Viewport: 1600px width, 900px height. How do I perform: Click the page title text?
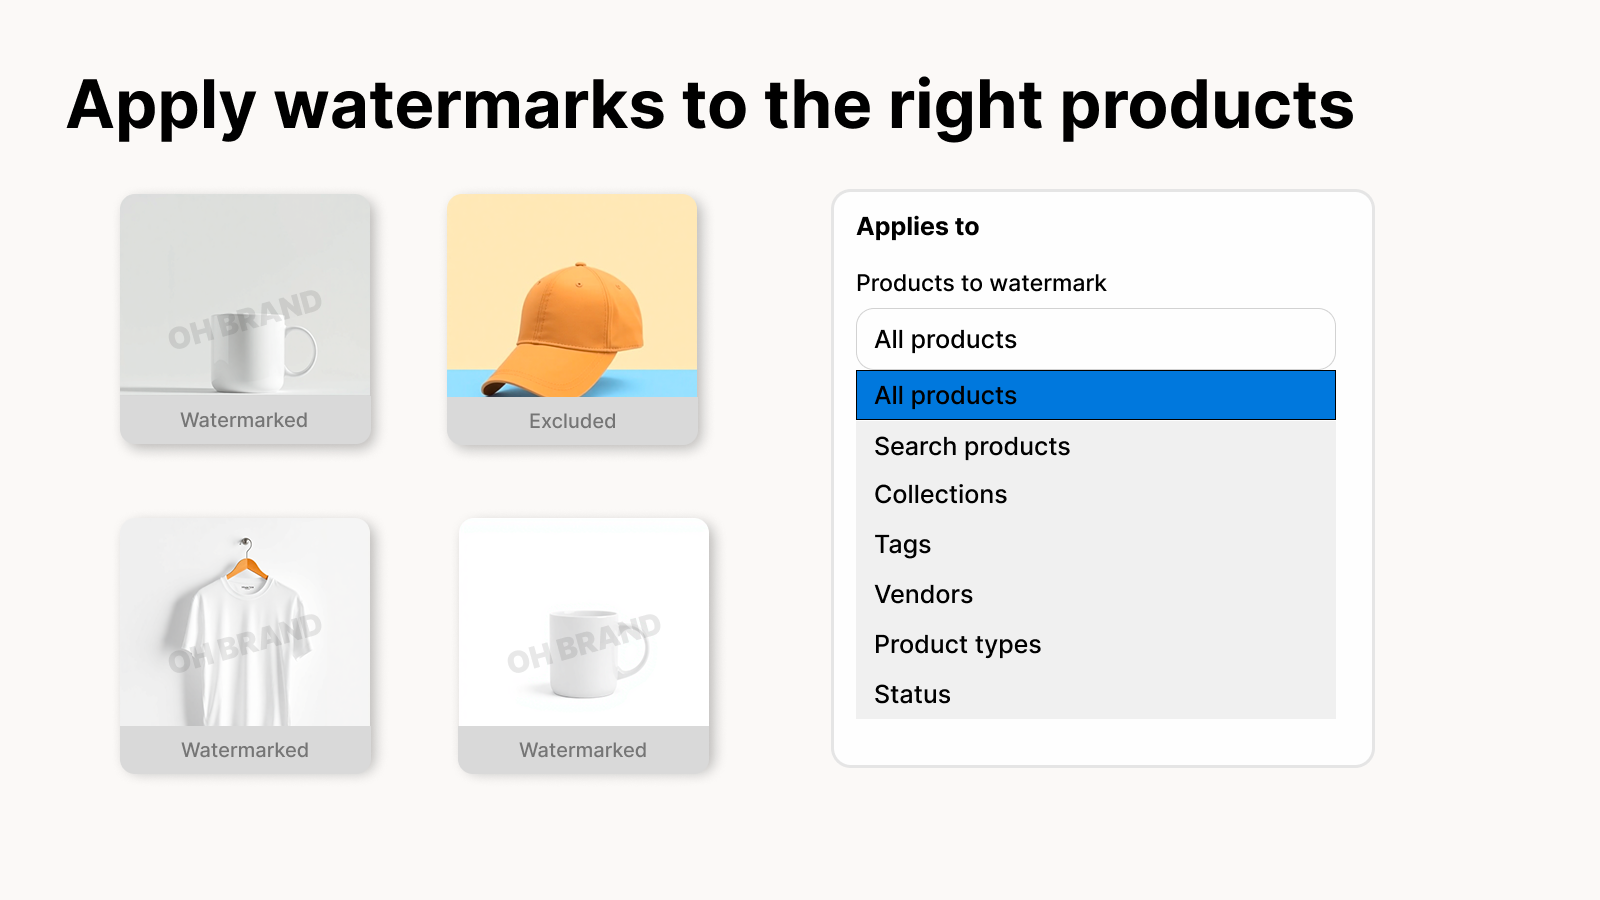tap(710, 105)
